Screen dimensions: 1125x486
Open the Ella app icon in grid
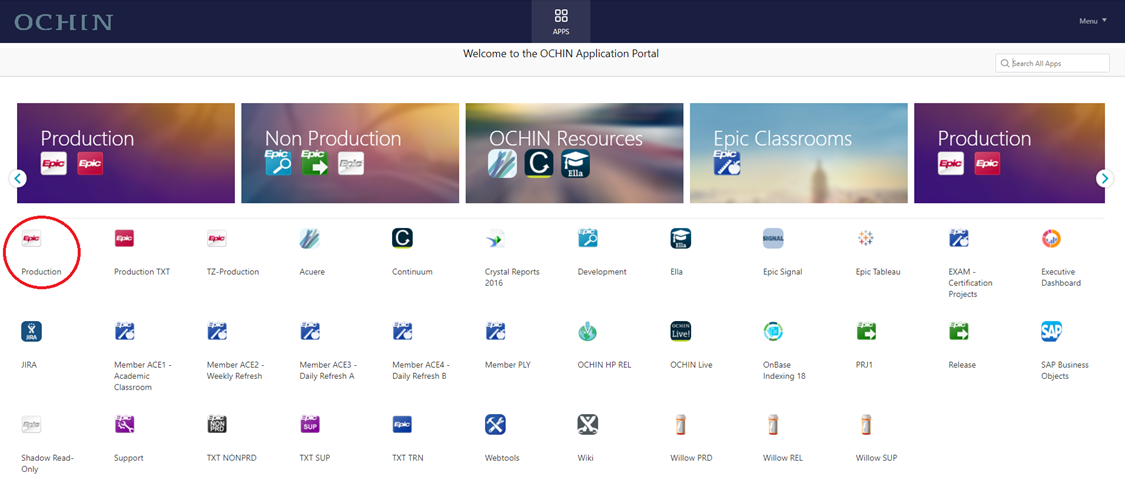(x=680, y=239)
